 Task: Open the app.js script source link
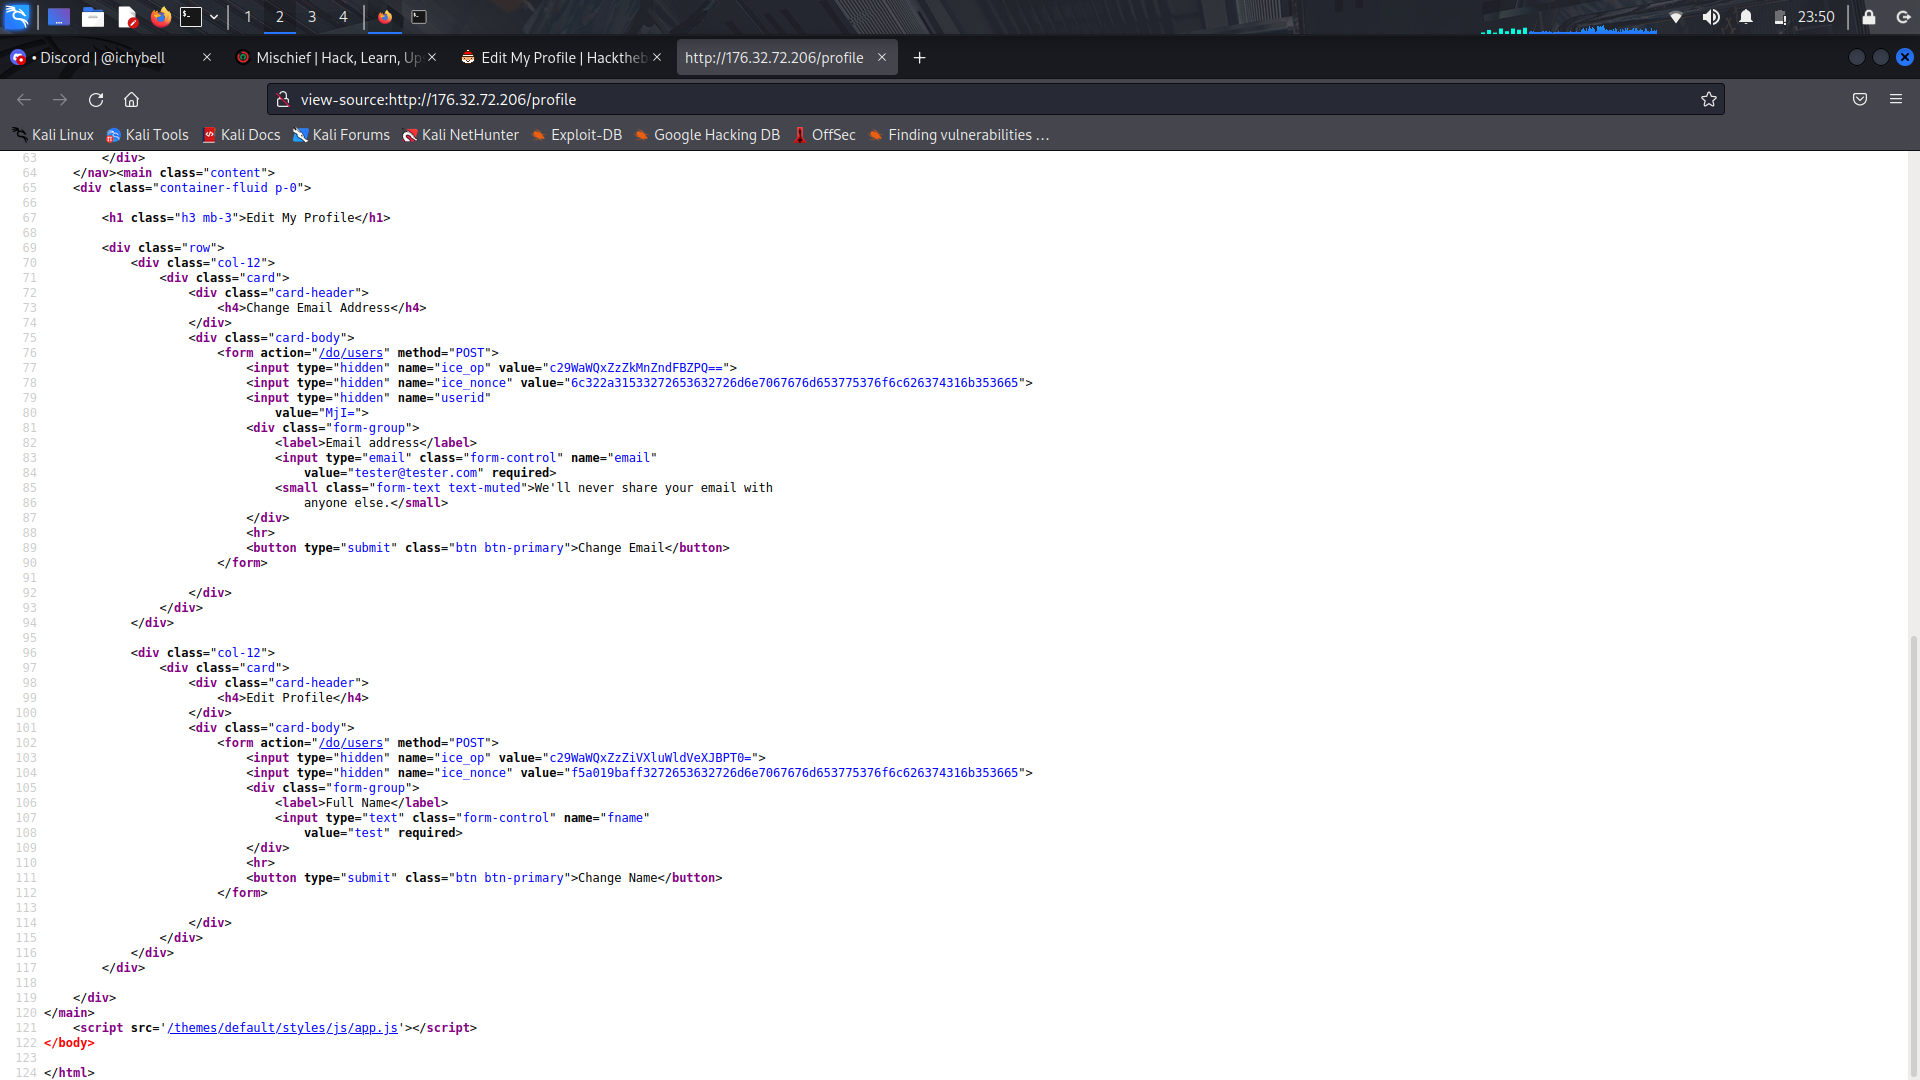(x=282, y=1027)
